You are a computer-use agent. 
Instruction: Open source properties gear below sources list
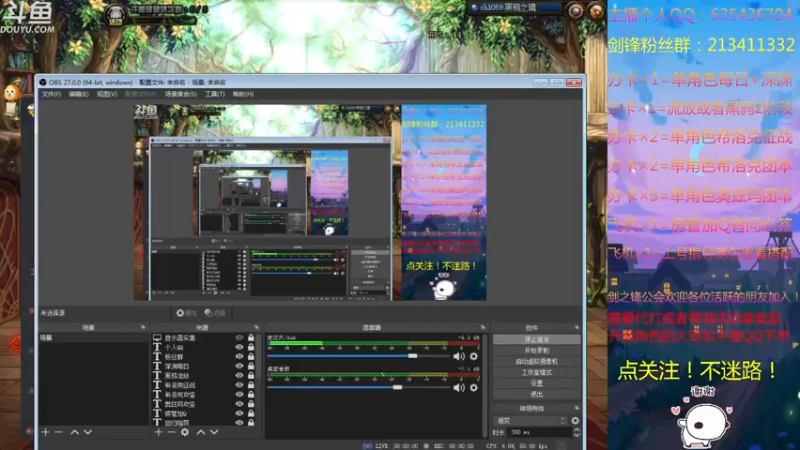[185, 432]
